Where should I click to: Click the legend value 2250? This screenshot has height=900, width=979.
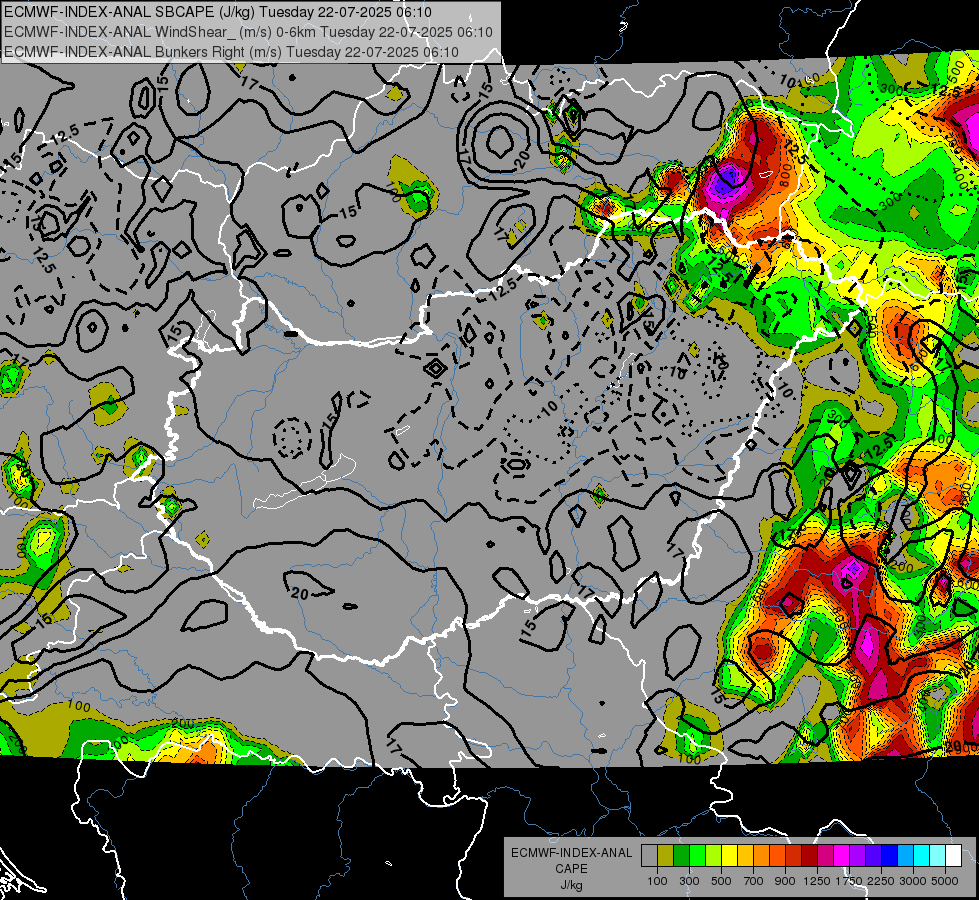pyautogui.click(x=881, y=881)
